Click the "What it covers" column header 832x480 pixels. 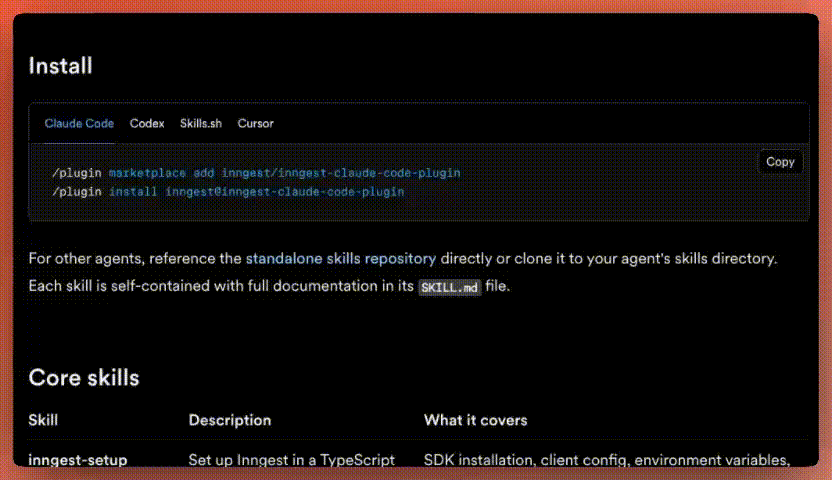coord(475,420)
